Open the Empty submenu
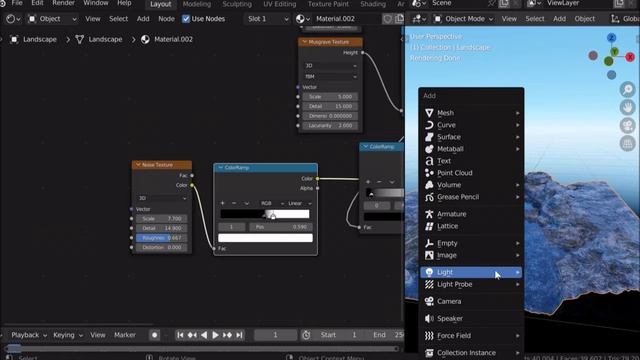 [x=471, y=243]
